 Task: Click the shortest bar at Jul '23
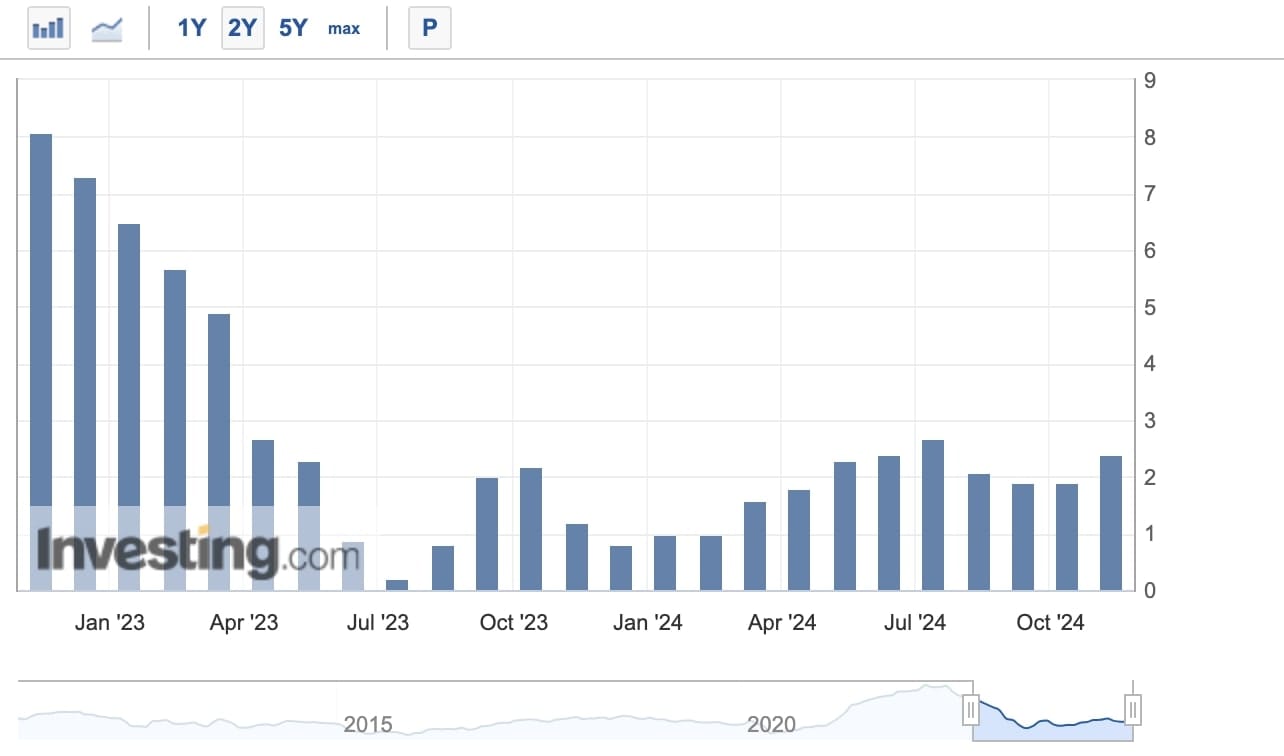(397, 585)
